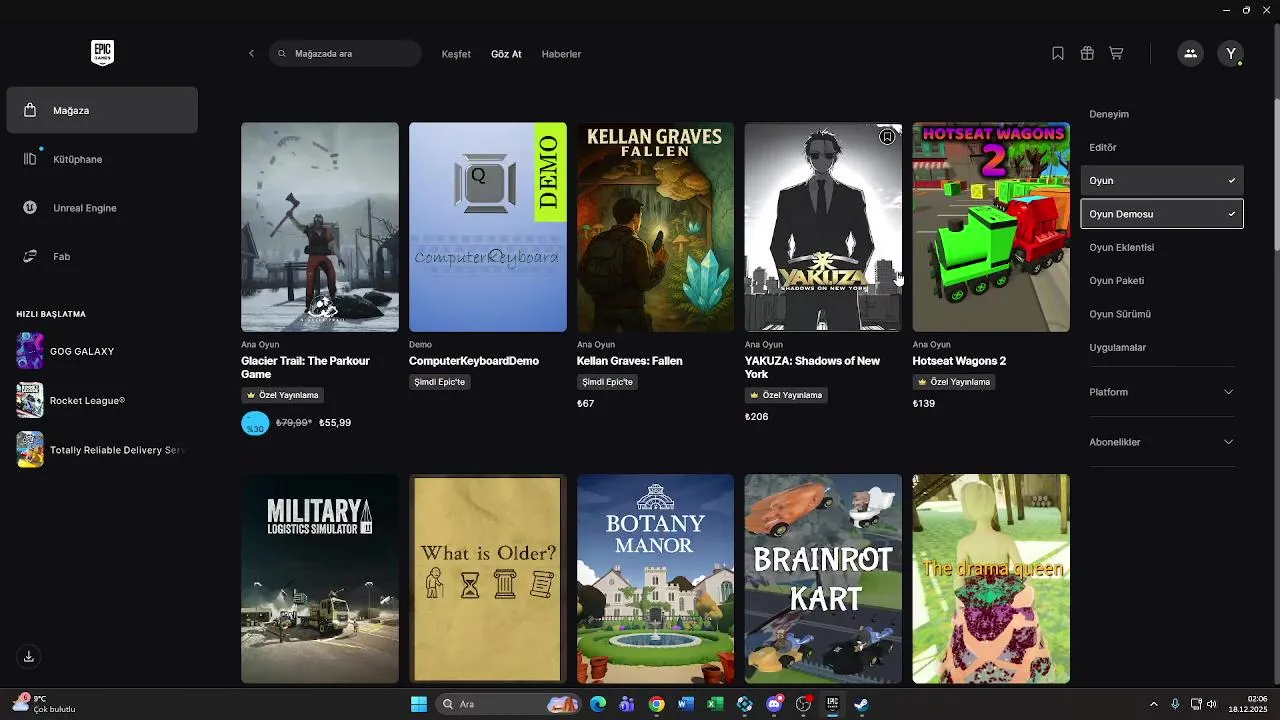The image size is (1280, 720).
Task: Open Unreal Engine sidebar item
Action: pyautogui.click(x=102, y=208)
